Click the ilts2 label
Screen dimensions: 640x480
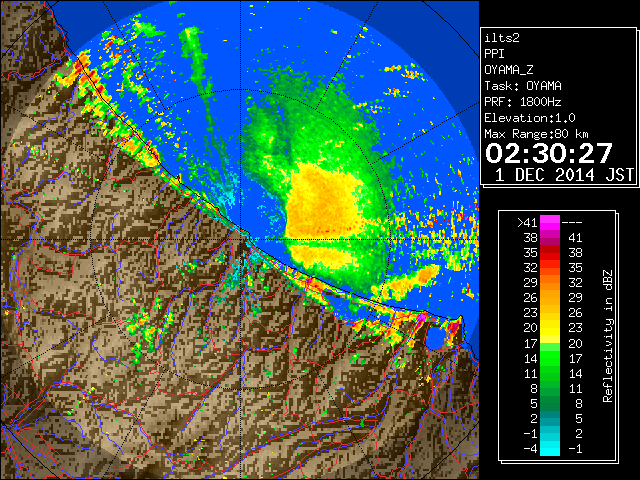[502, 38]
